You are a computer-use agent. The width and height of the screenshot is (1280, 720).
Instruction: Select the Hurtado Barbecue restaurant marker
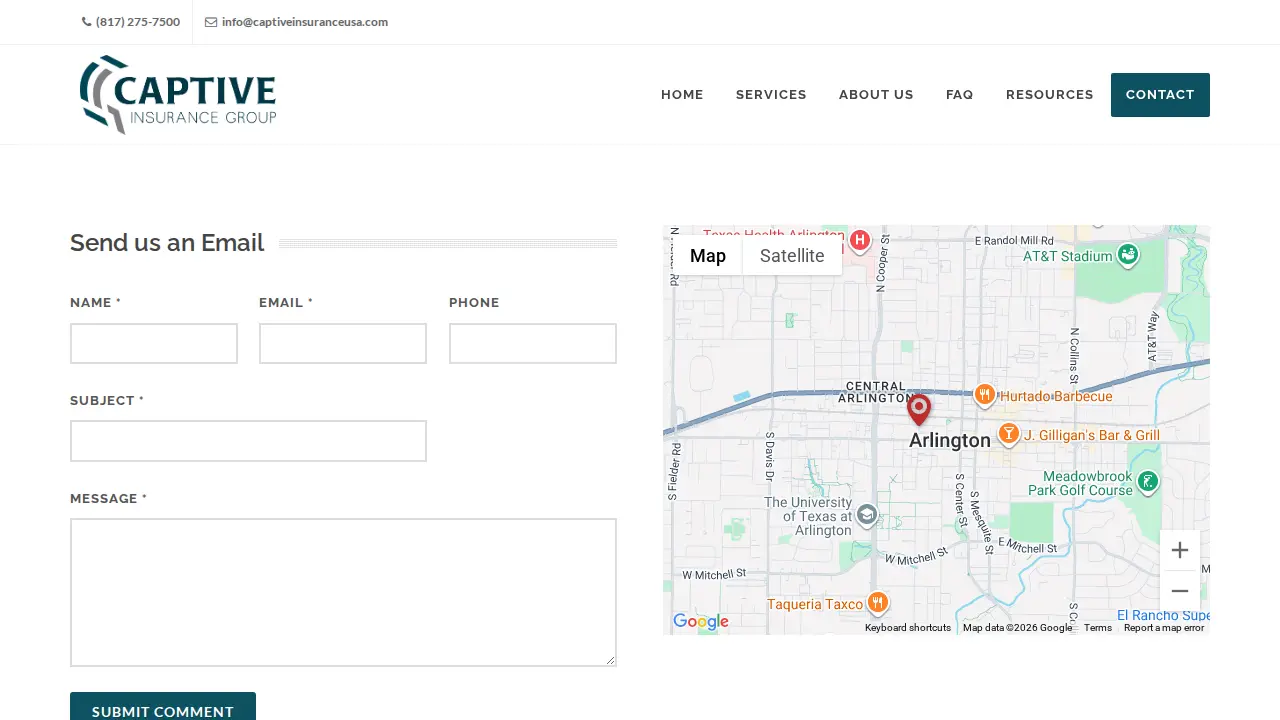pos(984,396)
